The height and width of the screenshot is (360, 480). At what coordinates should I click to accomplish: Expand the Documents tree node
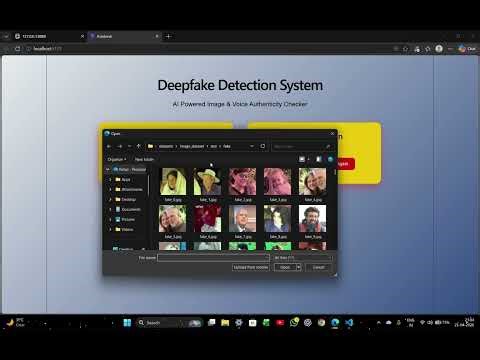point(110,209)
